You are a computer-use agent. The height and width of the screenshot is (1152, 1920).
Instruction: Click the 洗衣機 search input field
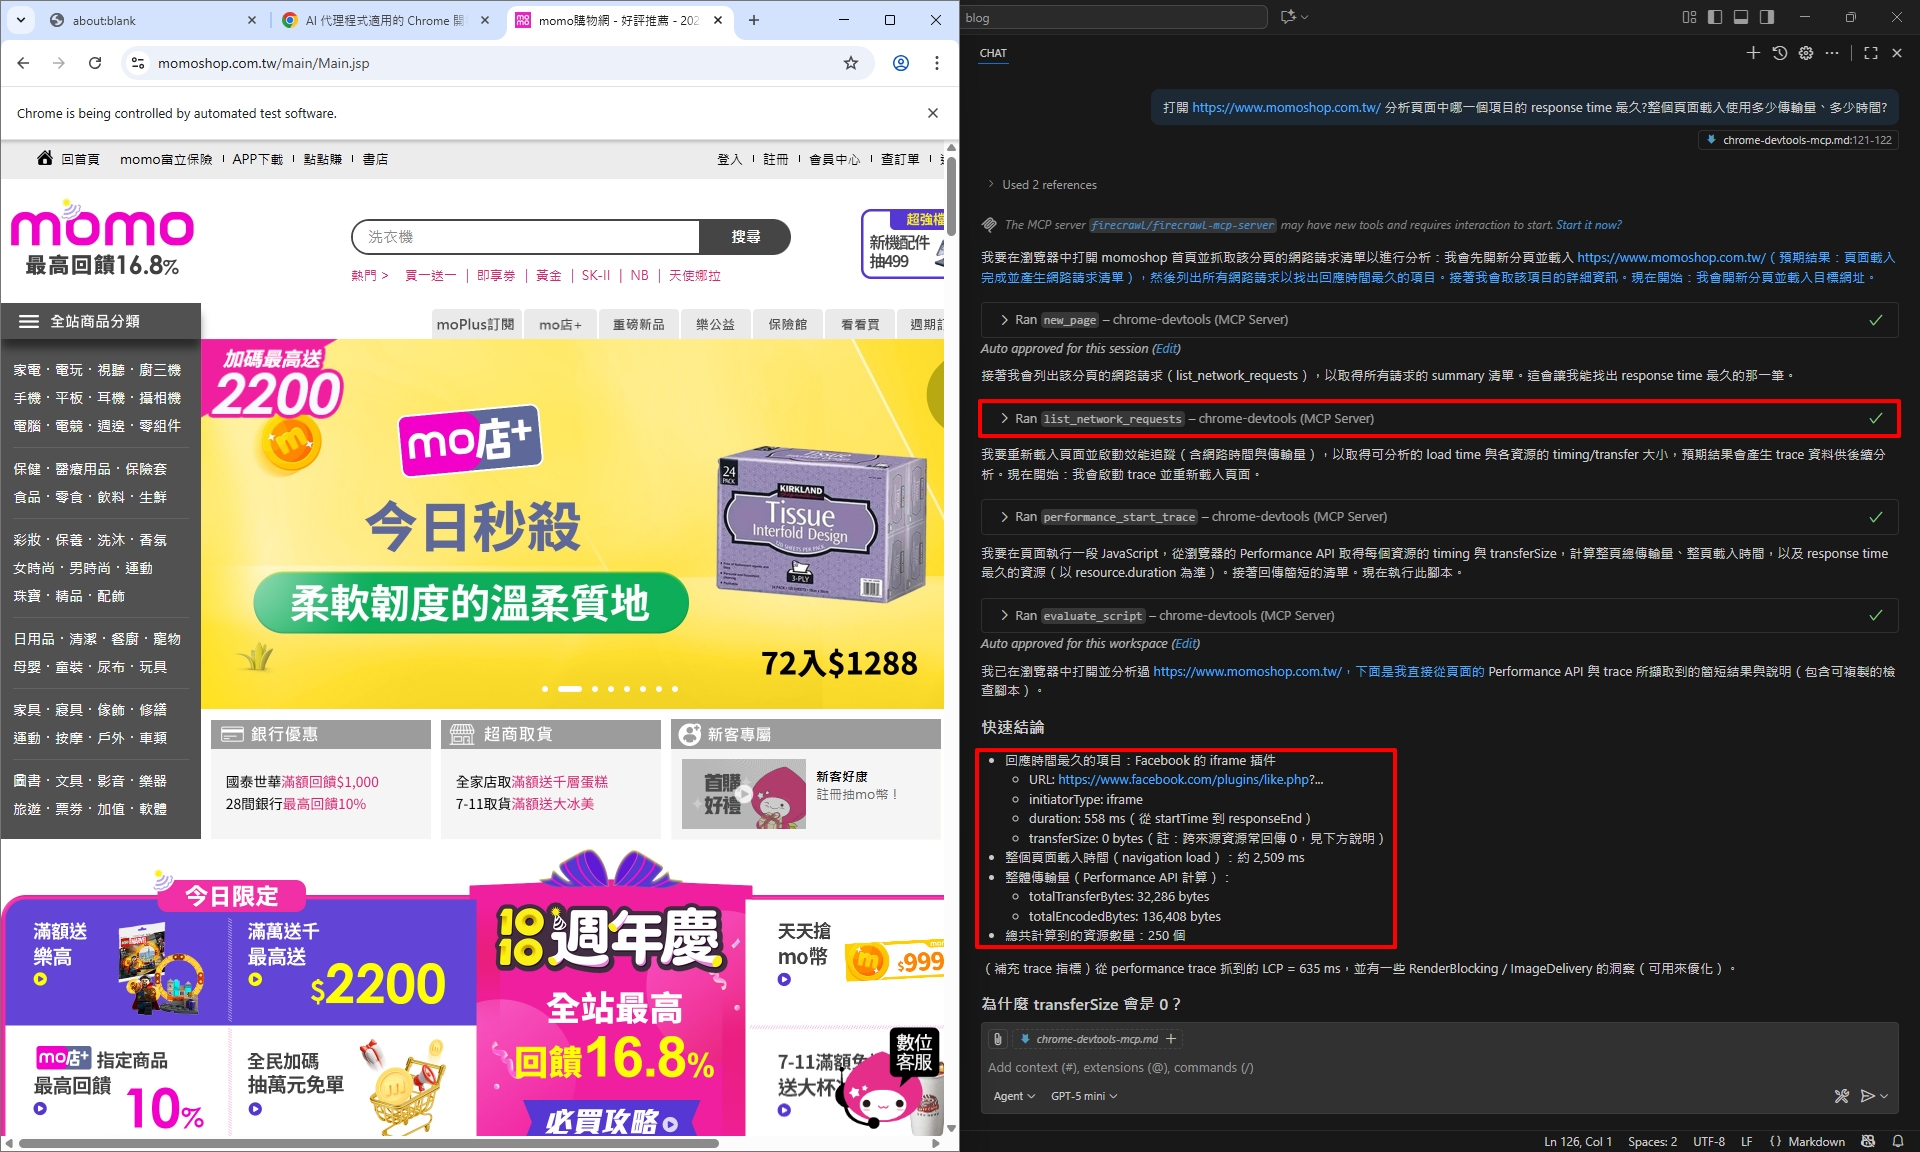pyautogui.click(x=525, y=237)
